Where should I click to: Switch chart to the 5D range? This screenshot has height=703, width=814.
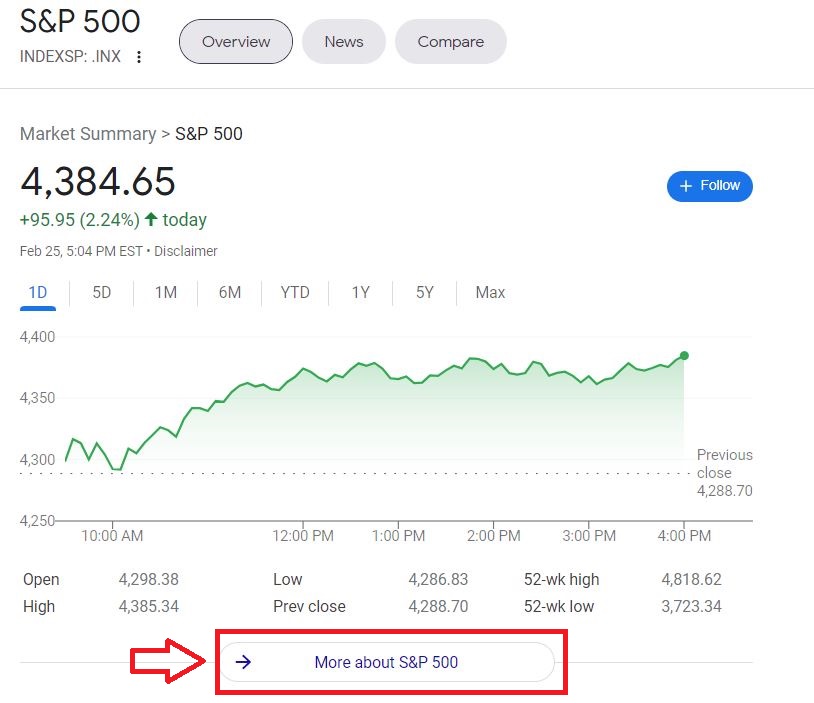pos(101,292)
